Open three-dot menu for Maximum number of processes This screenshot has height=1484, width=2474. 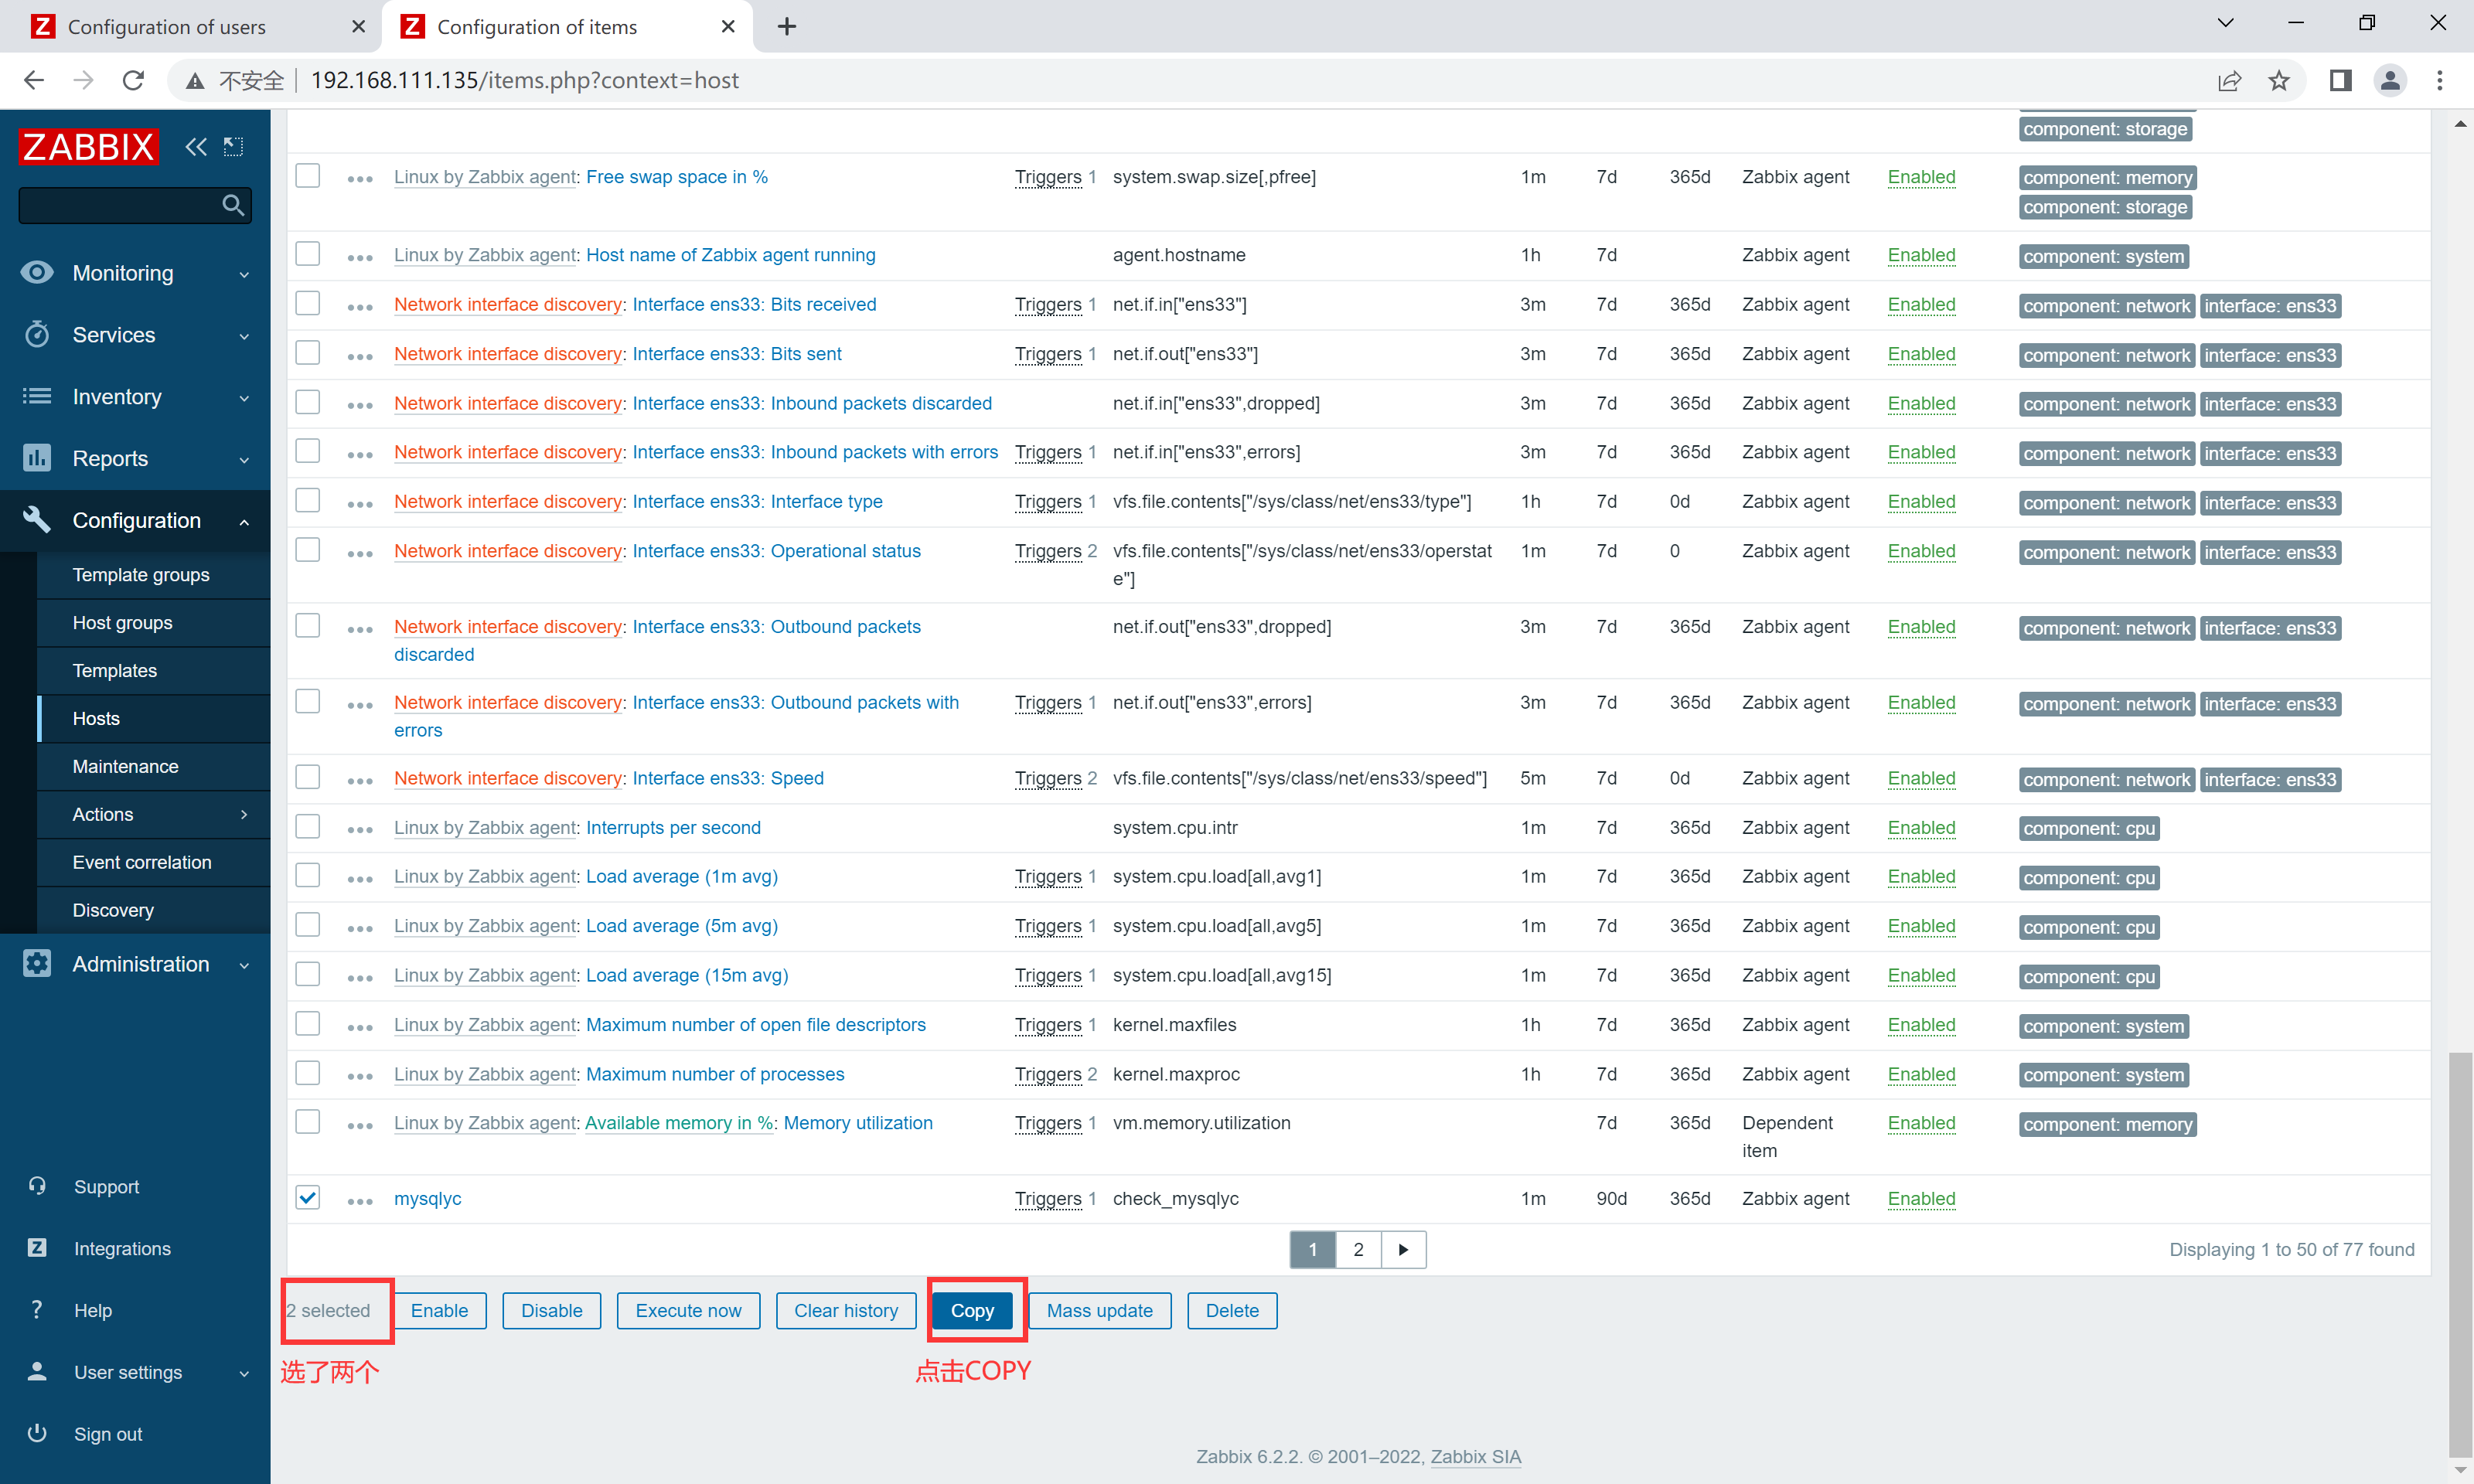360,1077
